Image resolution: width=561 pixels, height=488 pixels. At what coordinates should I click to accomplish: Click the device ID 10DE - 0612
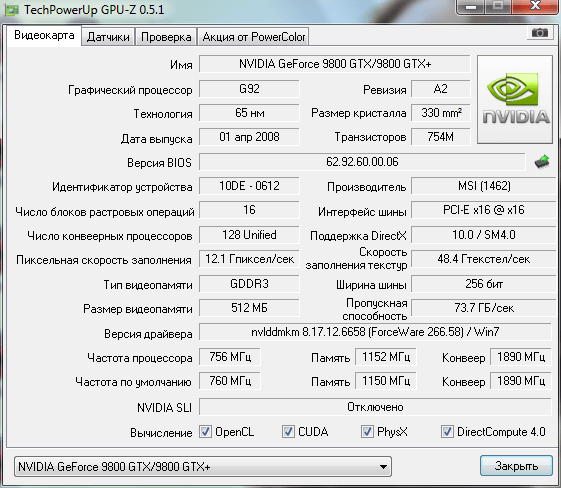(x=249, y=186)
